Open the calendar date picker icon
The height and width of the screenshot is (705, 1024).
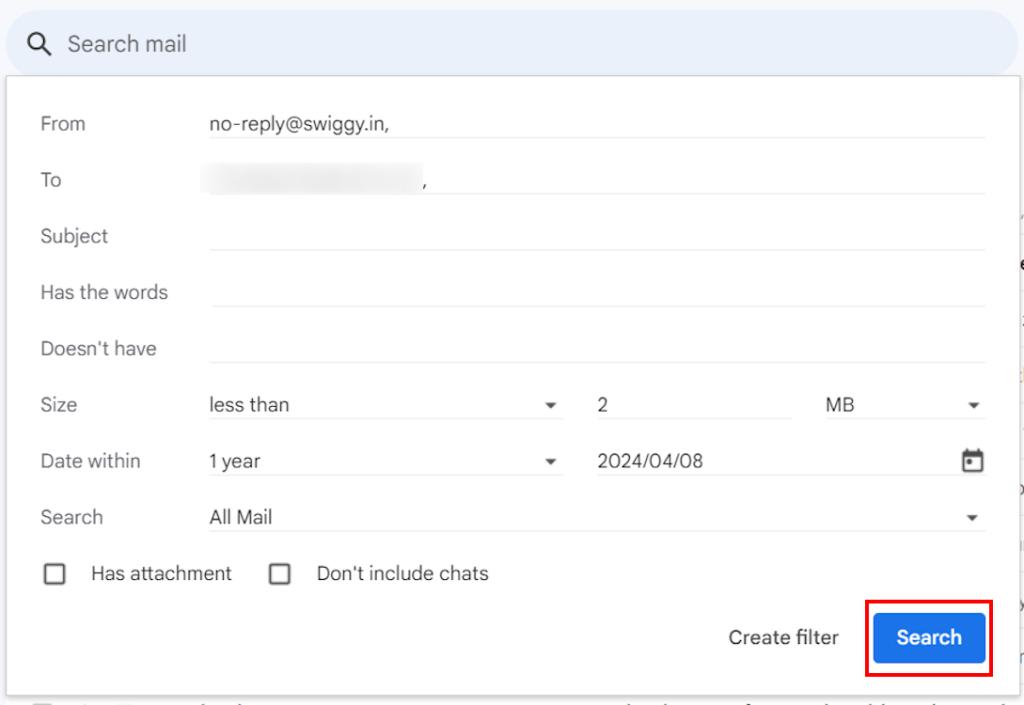pyautogui.click(x=972, y=461)
